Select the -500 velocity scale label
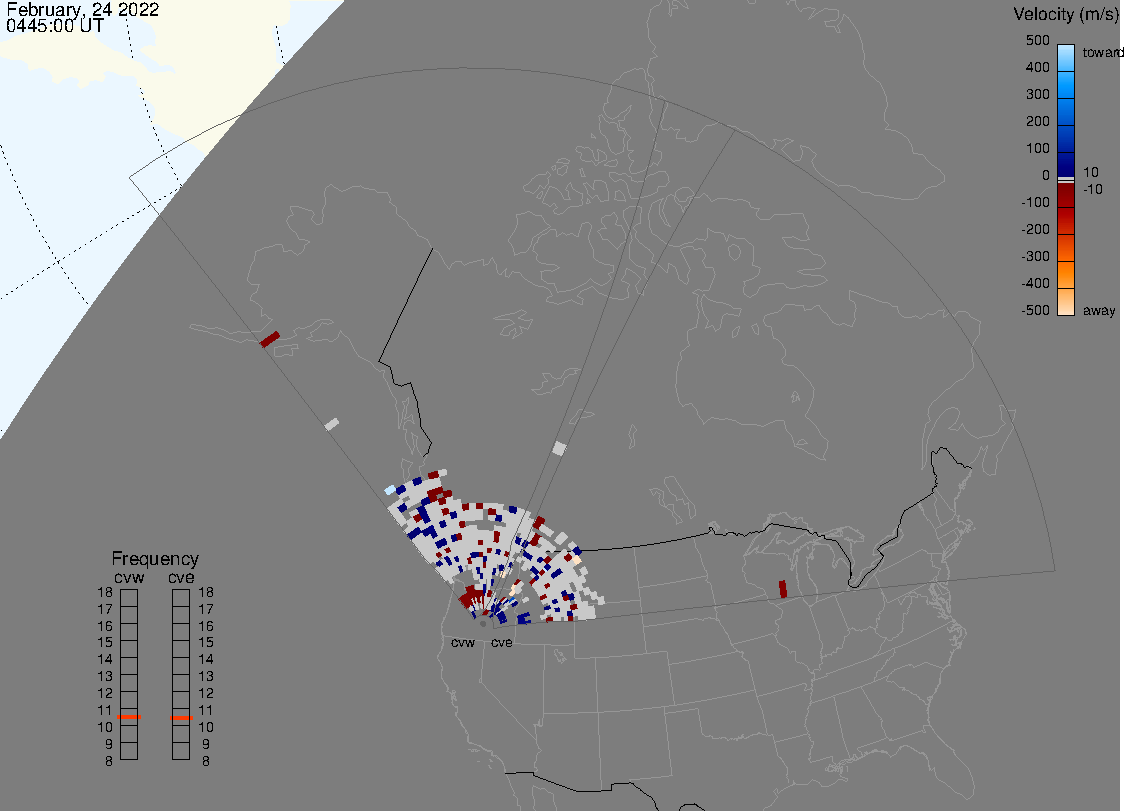This screenshot has width=1124, height=811. (x=1035, y=310)
